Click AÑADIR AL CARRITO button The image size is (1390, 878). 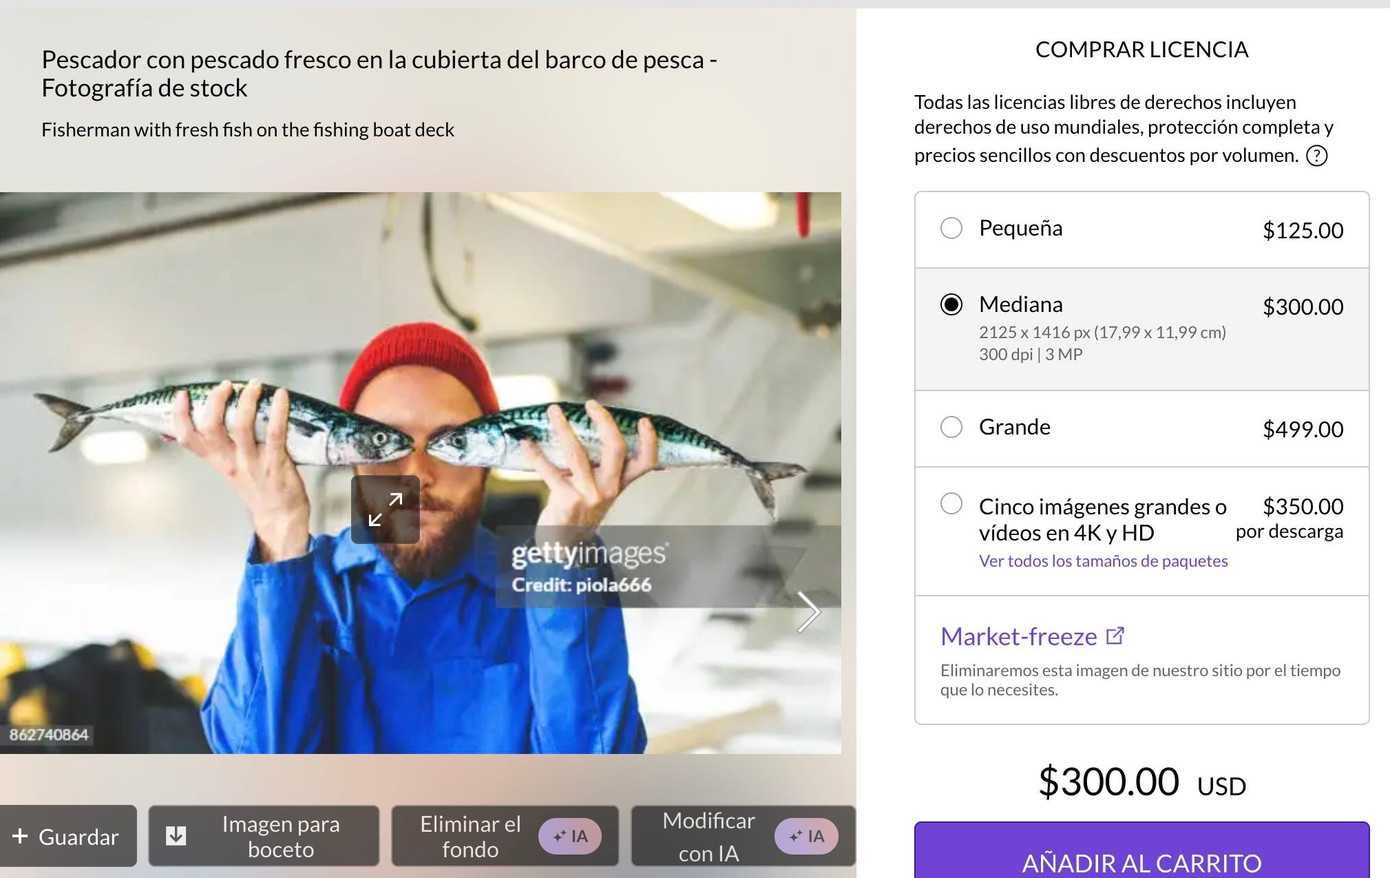[x=1142, y=851]
